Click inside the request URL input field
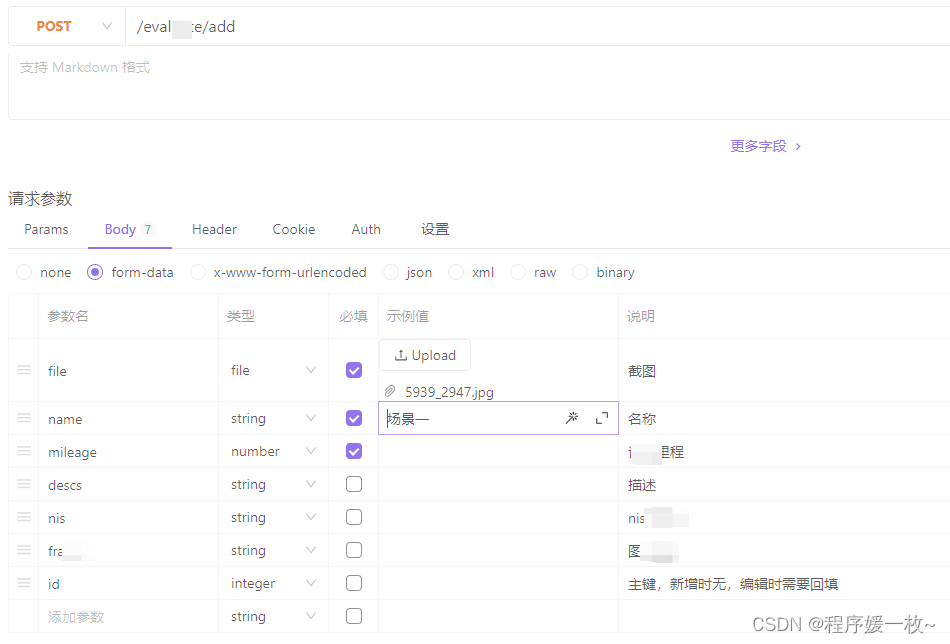Viewport: 950px width, 644px height. [400, 26]
